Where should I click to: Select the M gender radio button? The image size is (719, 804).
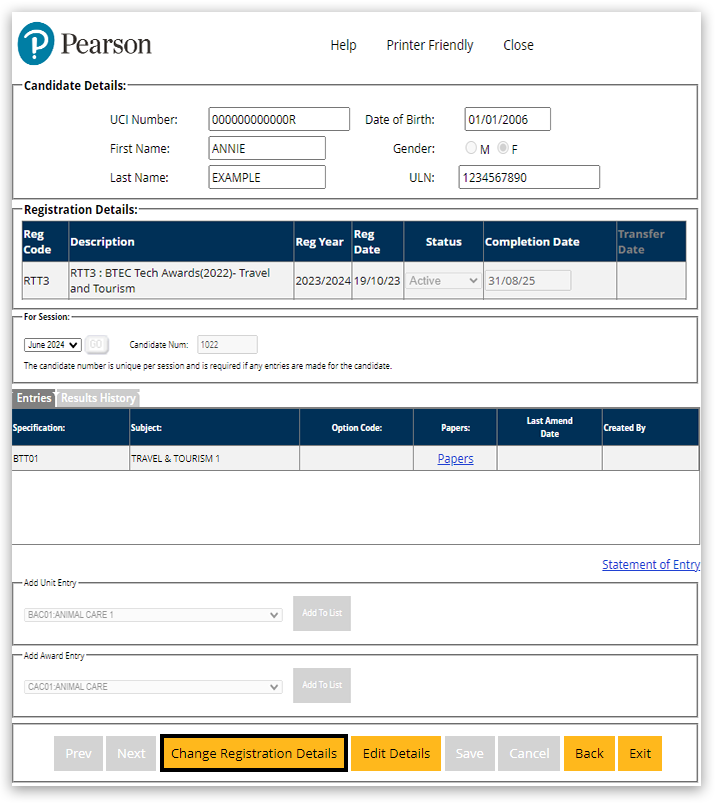471,149
